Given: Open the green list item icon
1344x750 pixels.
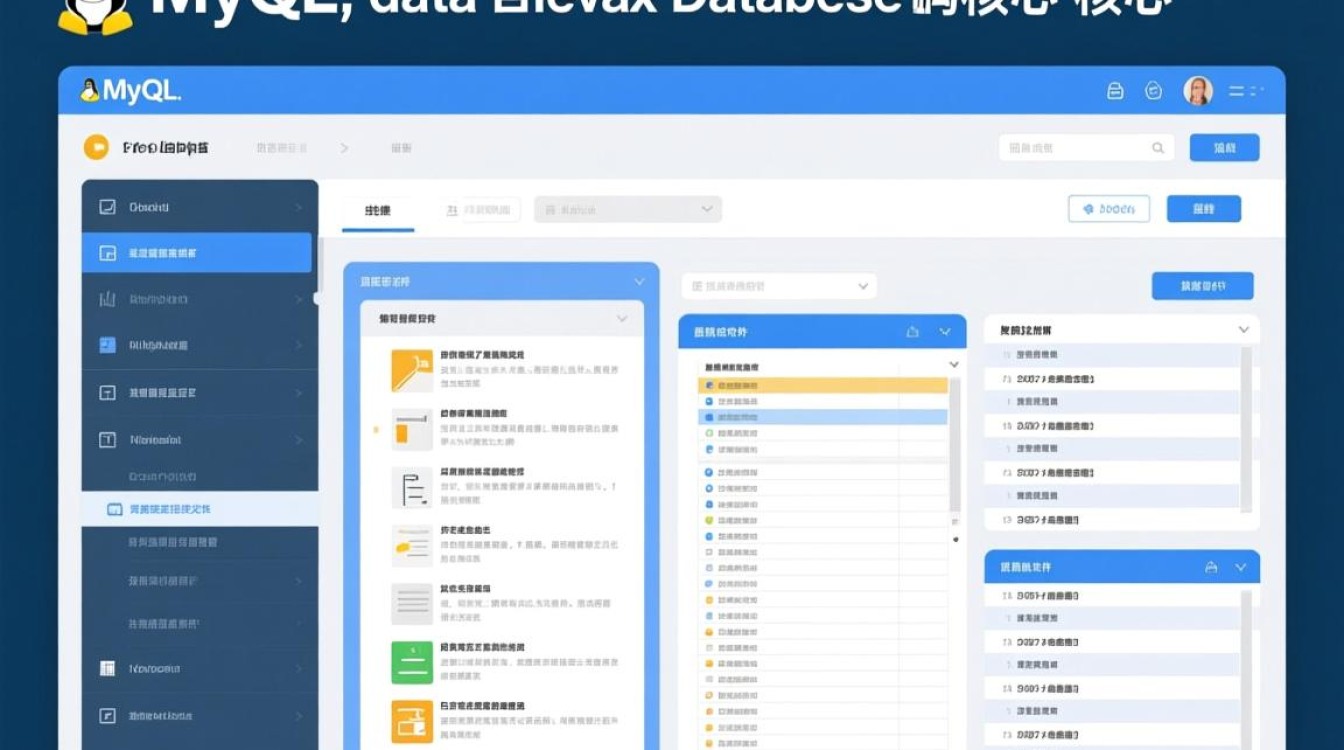Looking at the screenshot, I should tap(411, 662).
